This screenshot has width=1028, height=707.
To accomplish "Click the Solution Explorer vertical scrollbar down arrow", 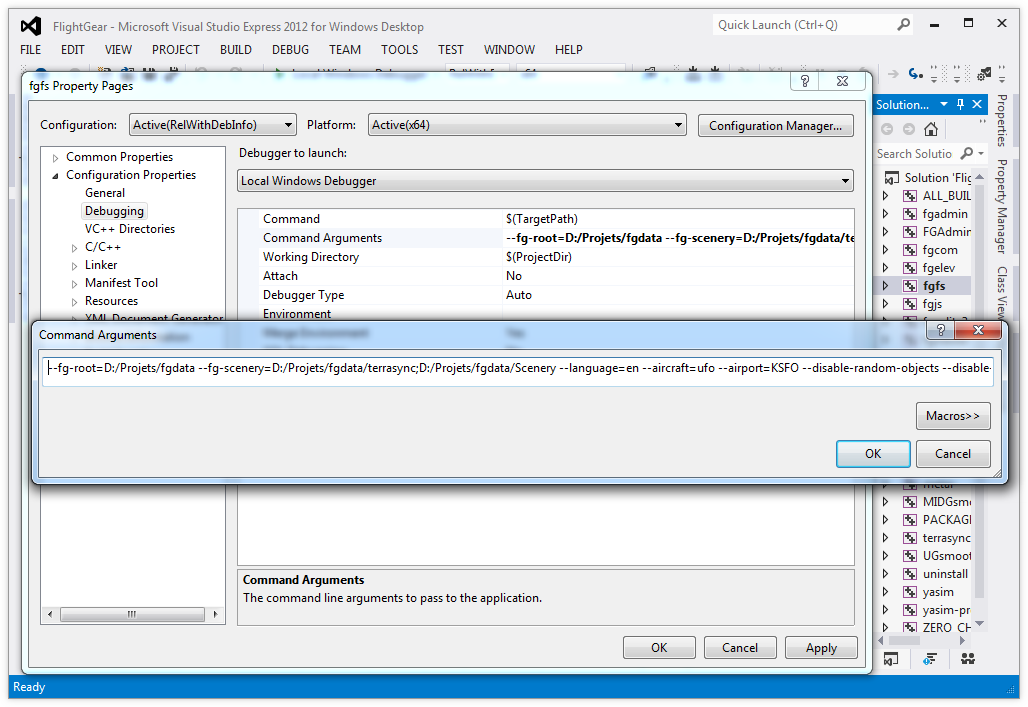I will 979,623.
